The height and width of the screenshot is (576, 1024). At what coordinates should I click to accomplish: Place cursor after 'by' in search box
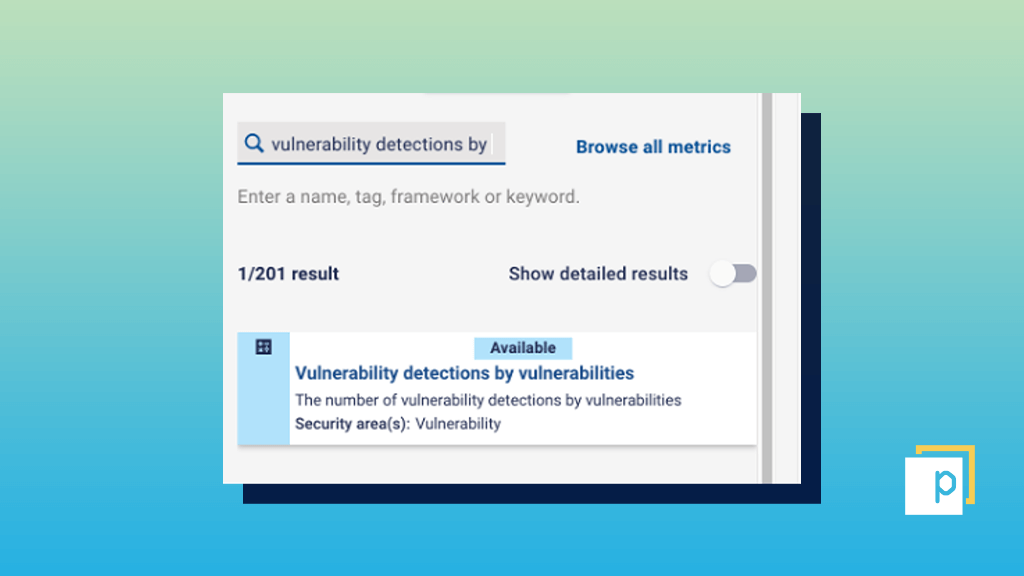[x=490, y=144]
